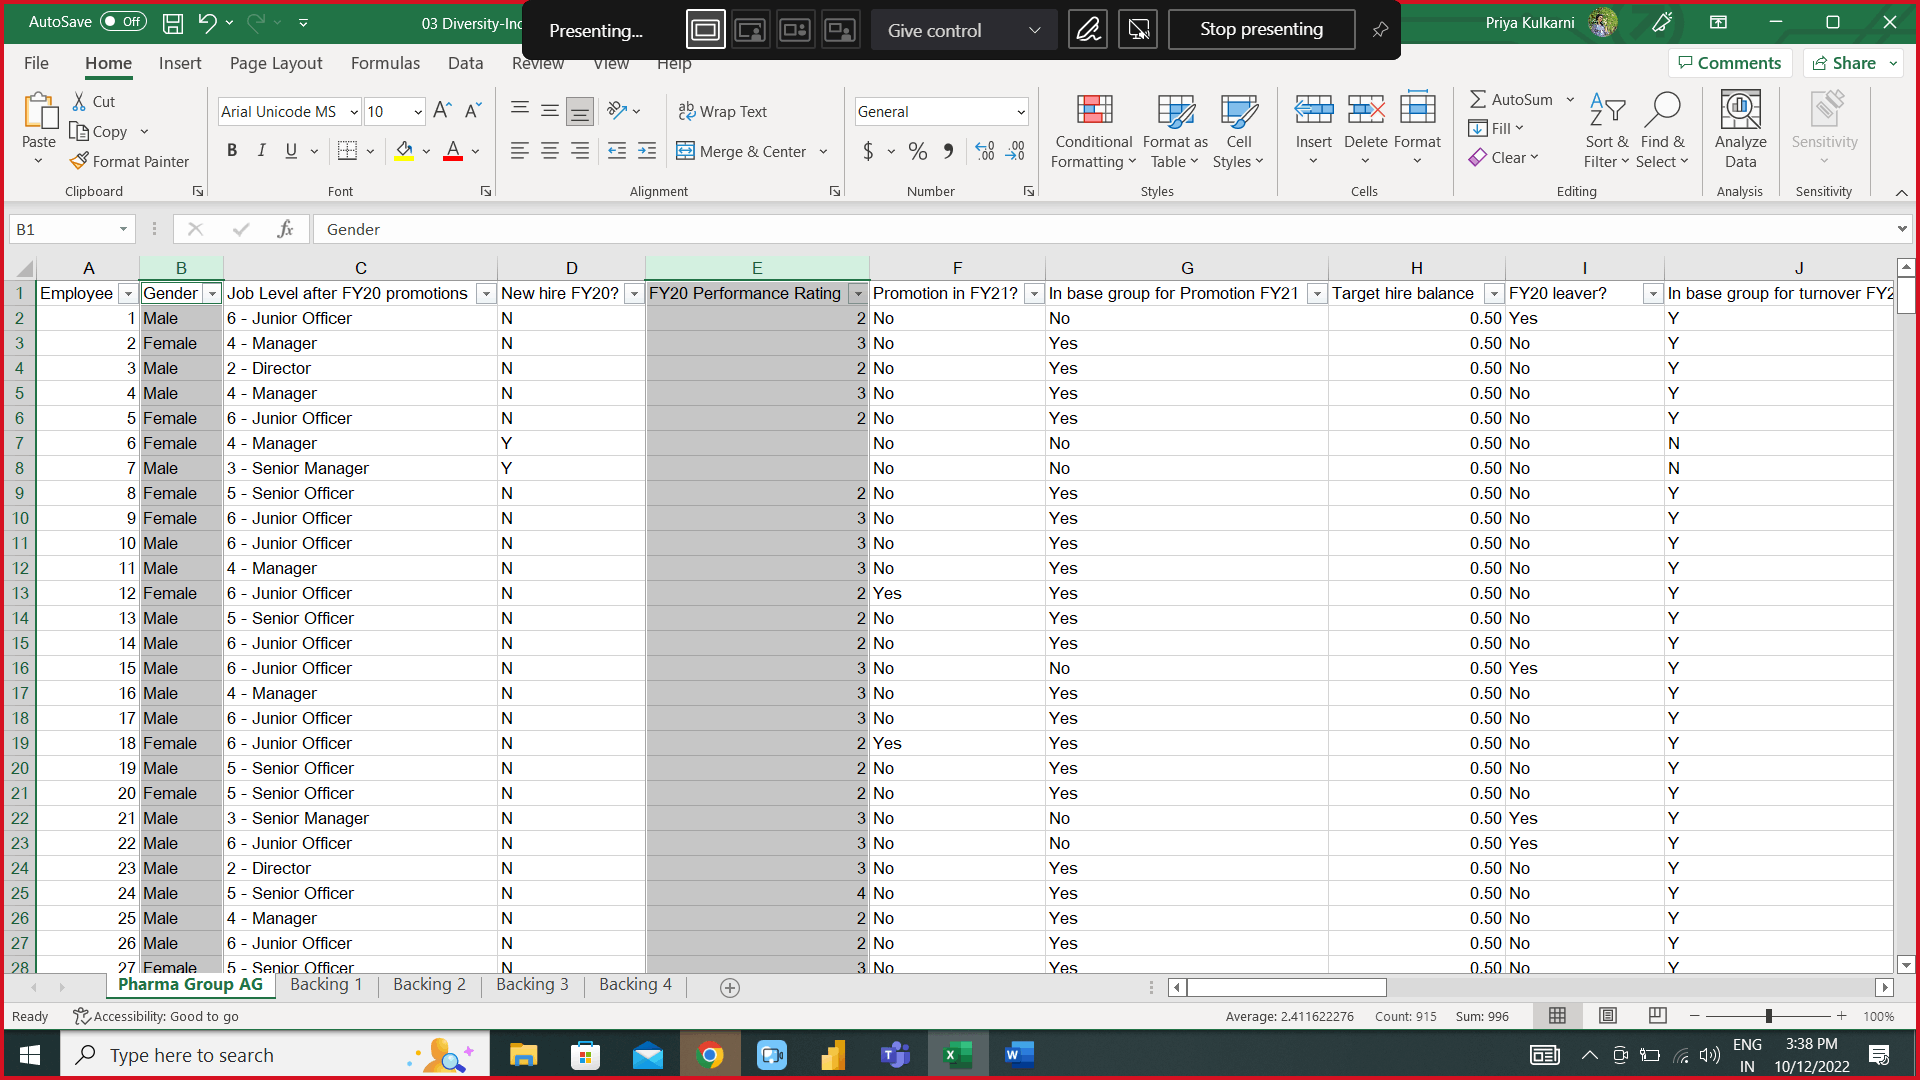Click the Center align icon
This screenshot has height=1080, width=1920.
coord(549,151)
